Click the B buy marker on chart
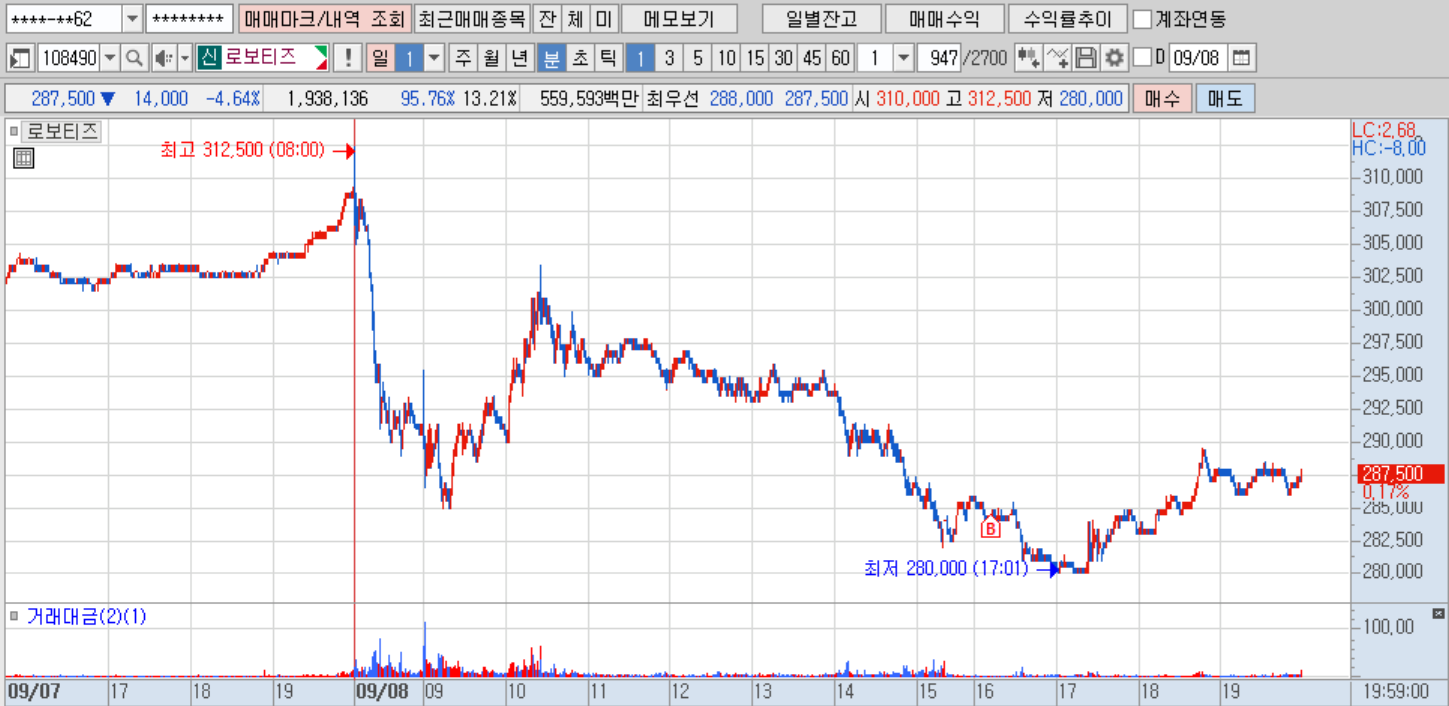 pos(990,529)
